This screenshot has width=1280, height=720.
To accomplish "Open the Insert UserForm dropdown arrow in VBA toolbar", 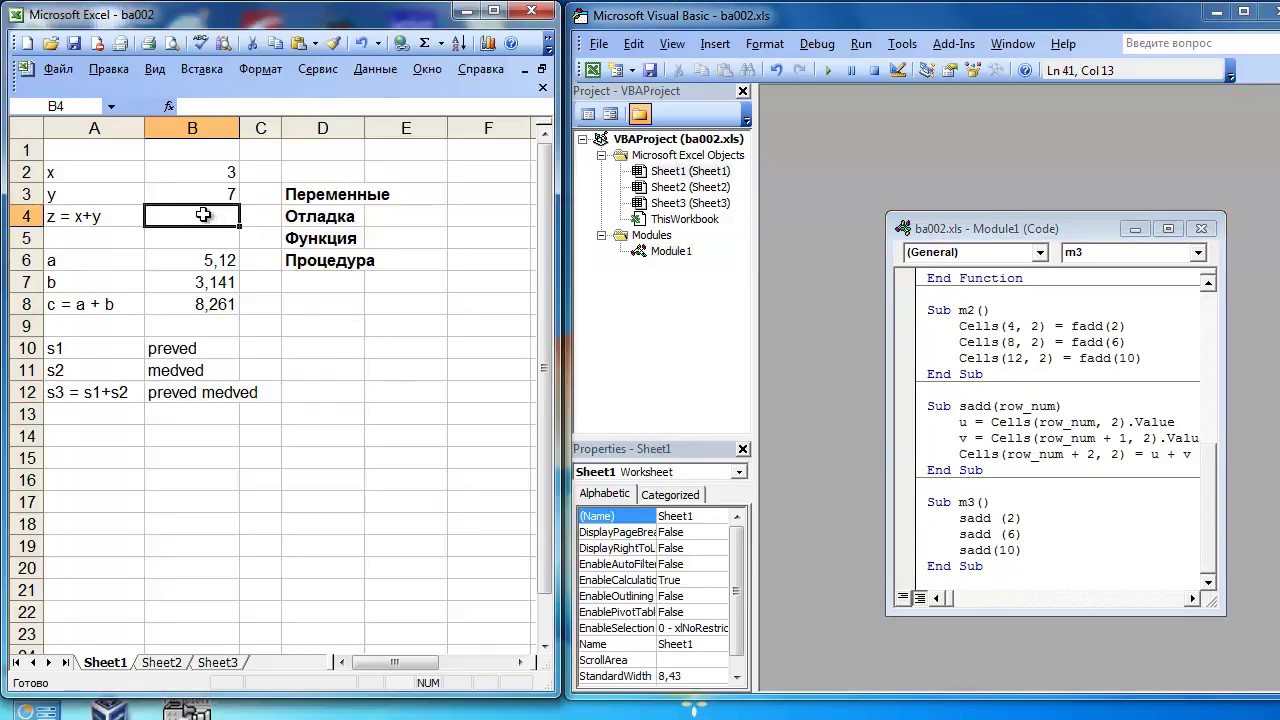I will (631, 70).
